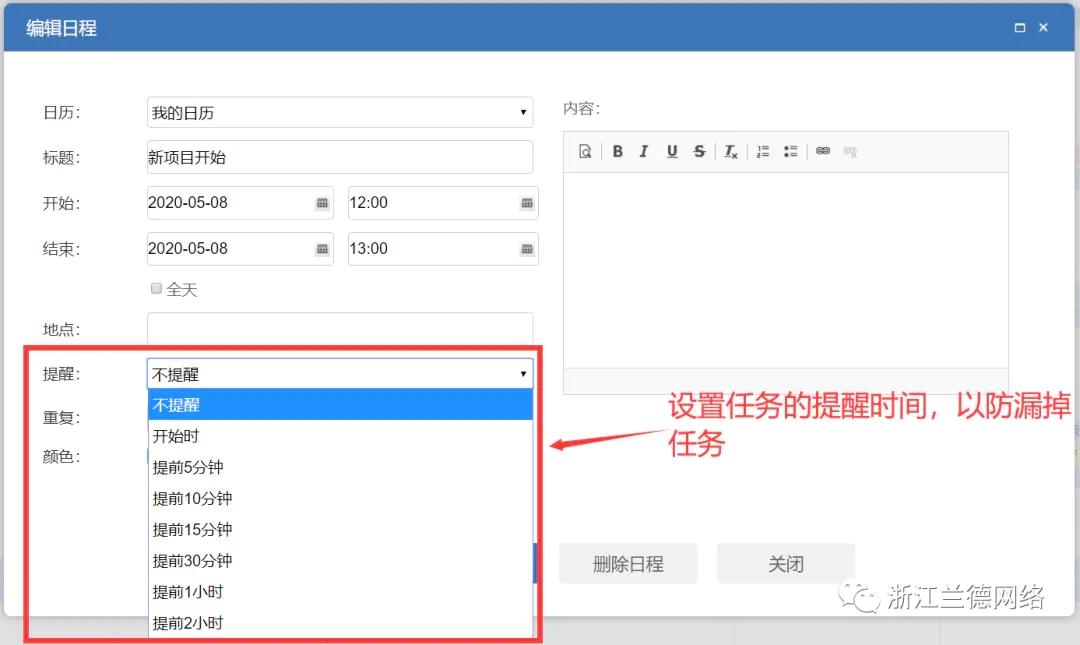Enable the 全天 all-day checkbox
Image resolution: width=1080 pixels, height=645 pixels.
pyautogui.click(x=156, y=289)
